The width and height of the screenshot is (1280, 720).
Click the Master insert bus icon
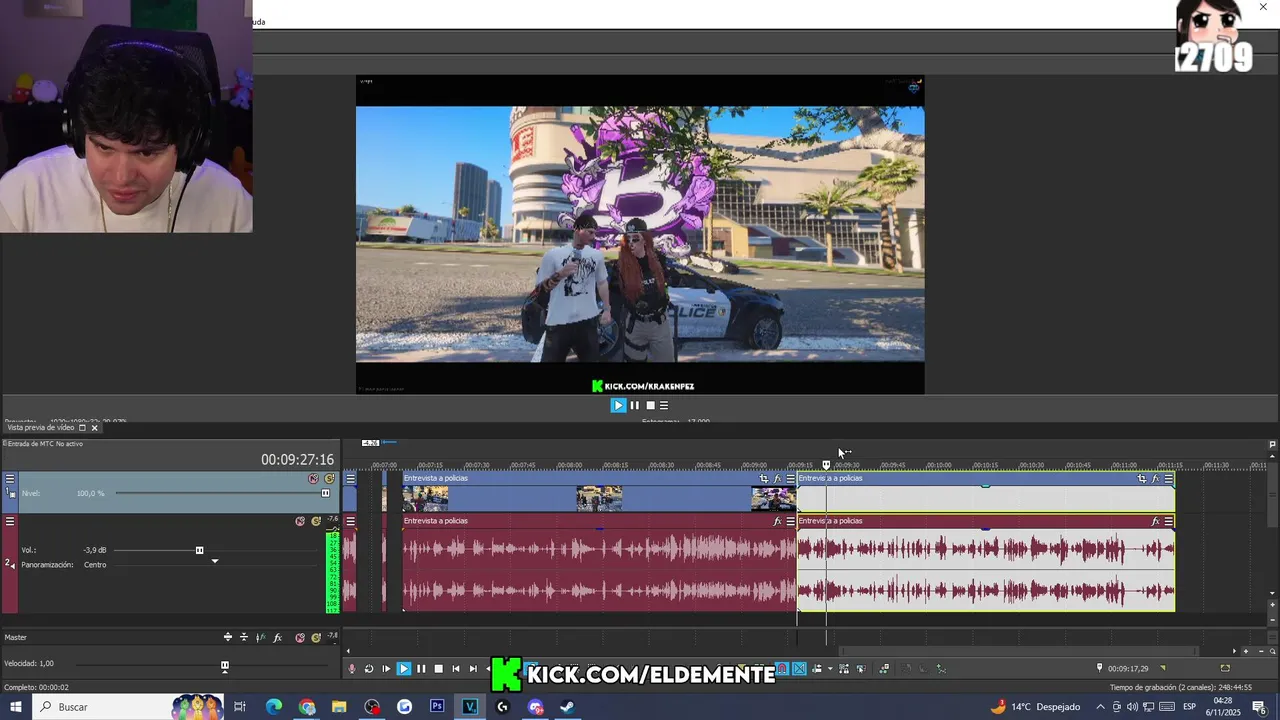tap(228, 637)
